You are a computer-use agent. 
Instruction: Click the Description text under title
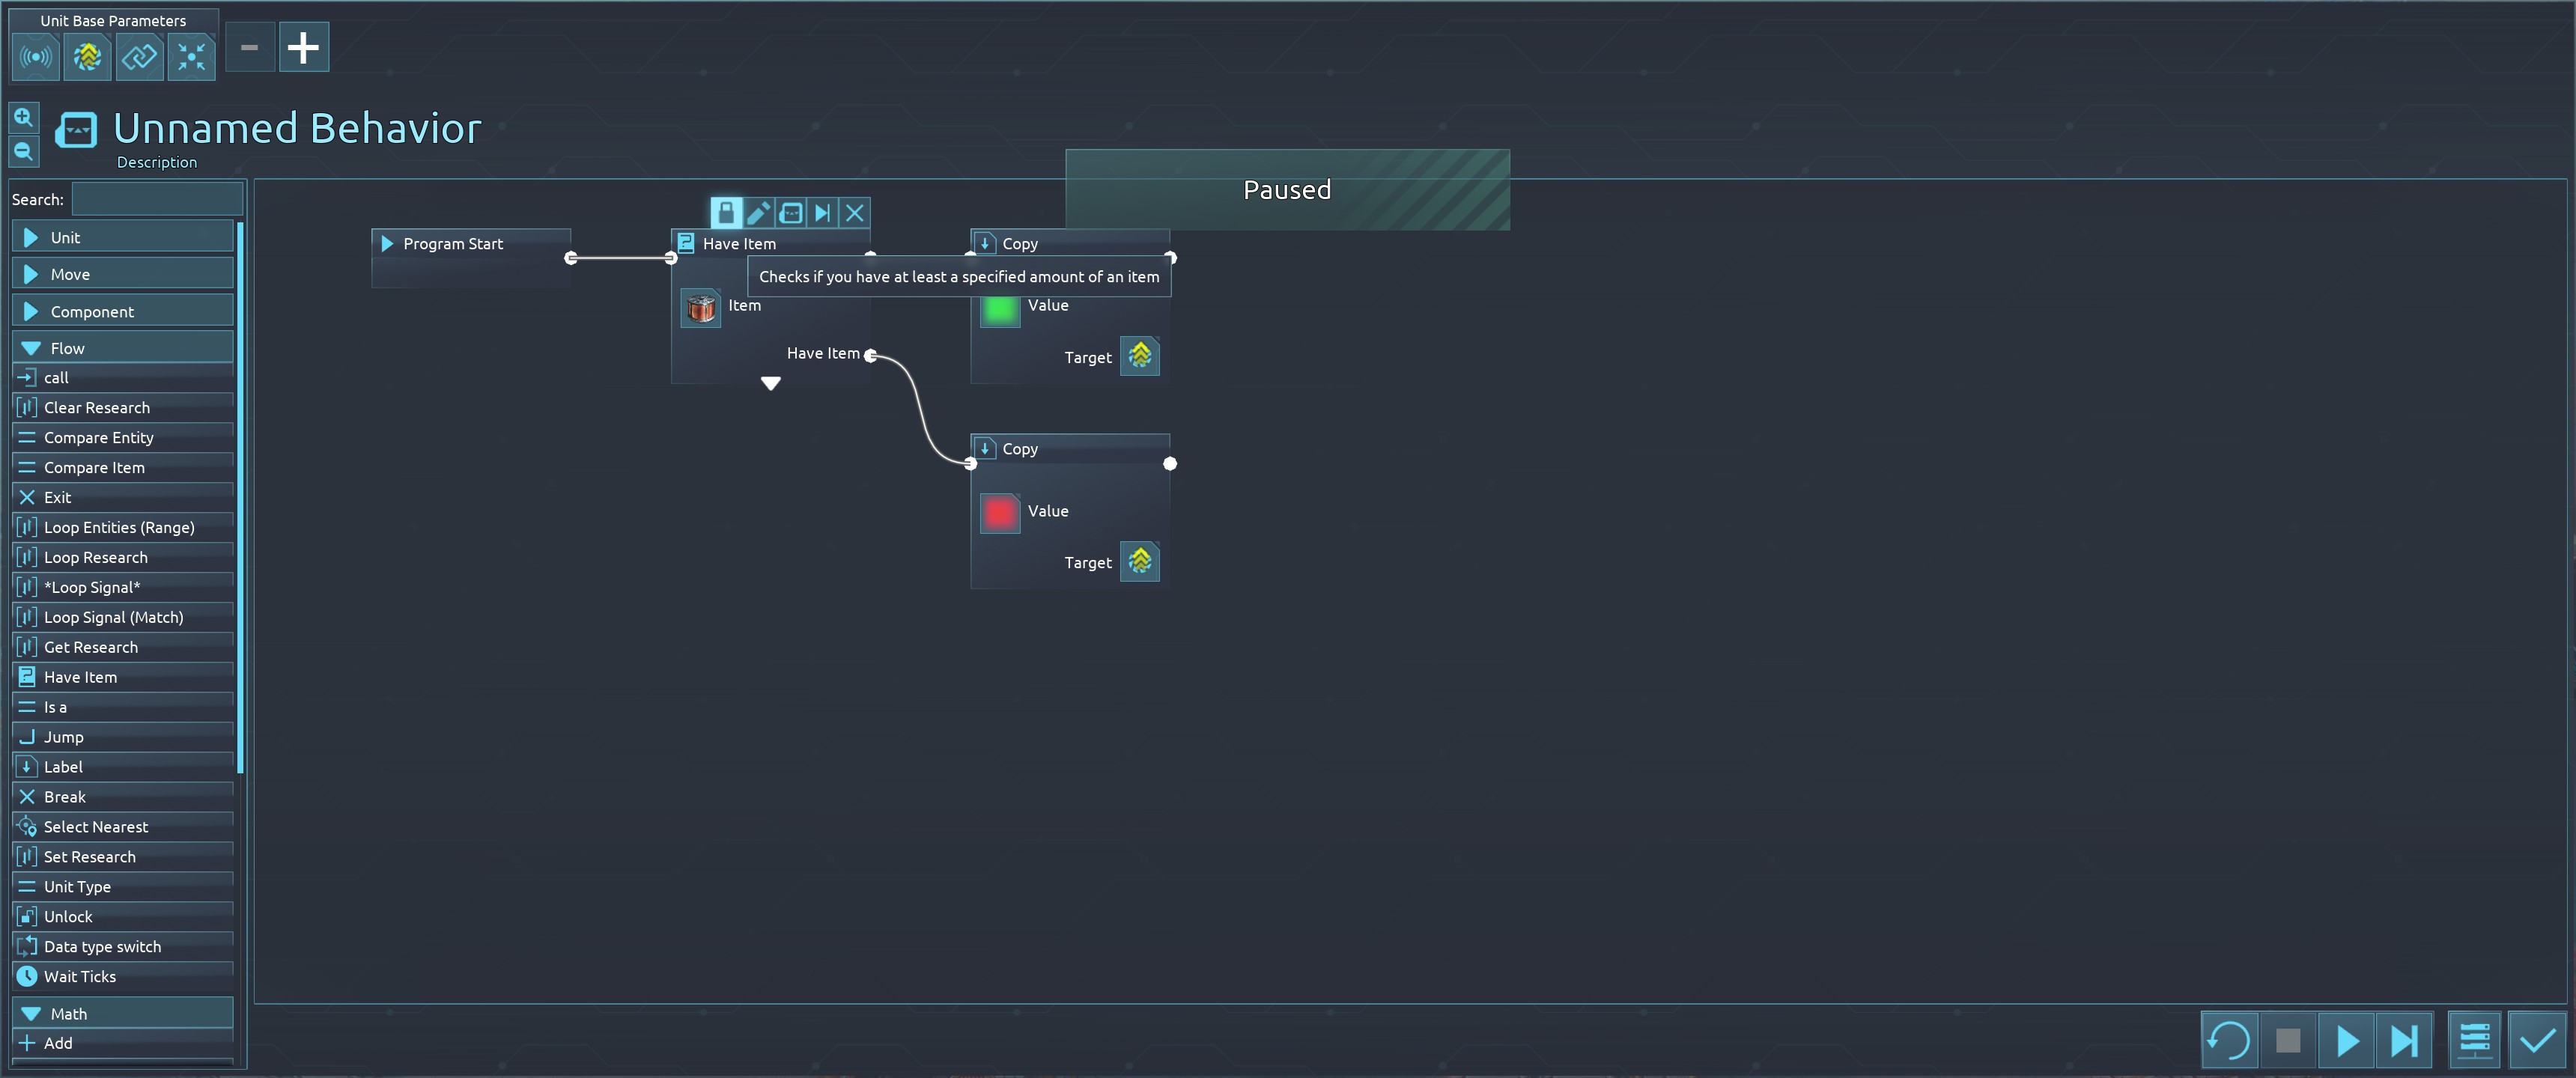(x=157, y=162)
